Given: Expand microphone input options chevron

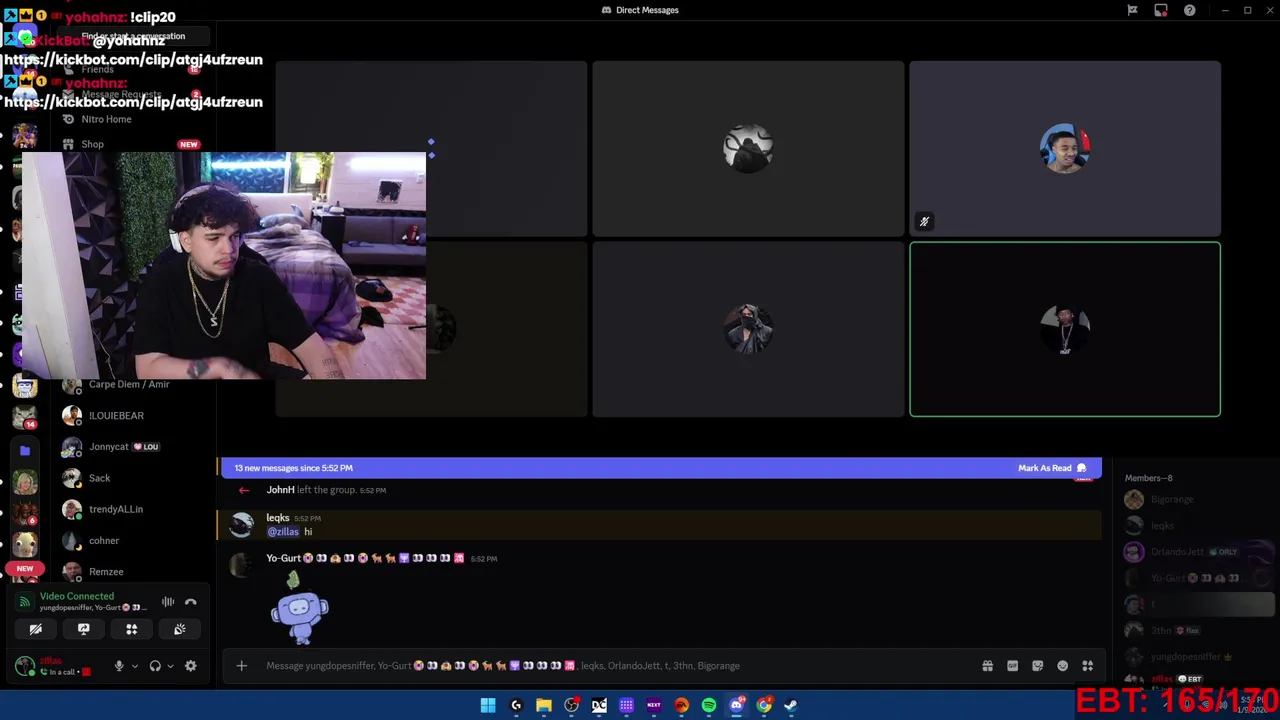Looking at the screenshot, I should pyautogui.click(x=135, y=666).
